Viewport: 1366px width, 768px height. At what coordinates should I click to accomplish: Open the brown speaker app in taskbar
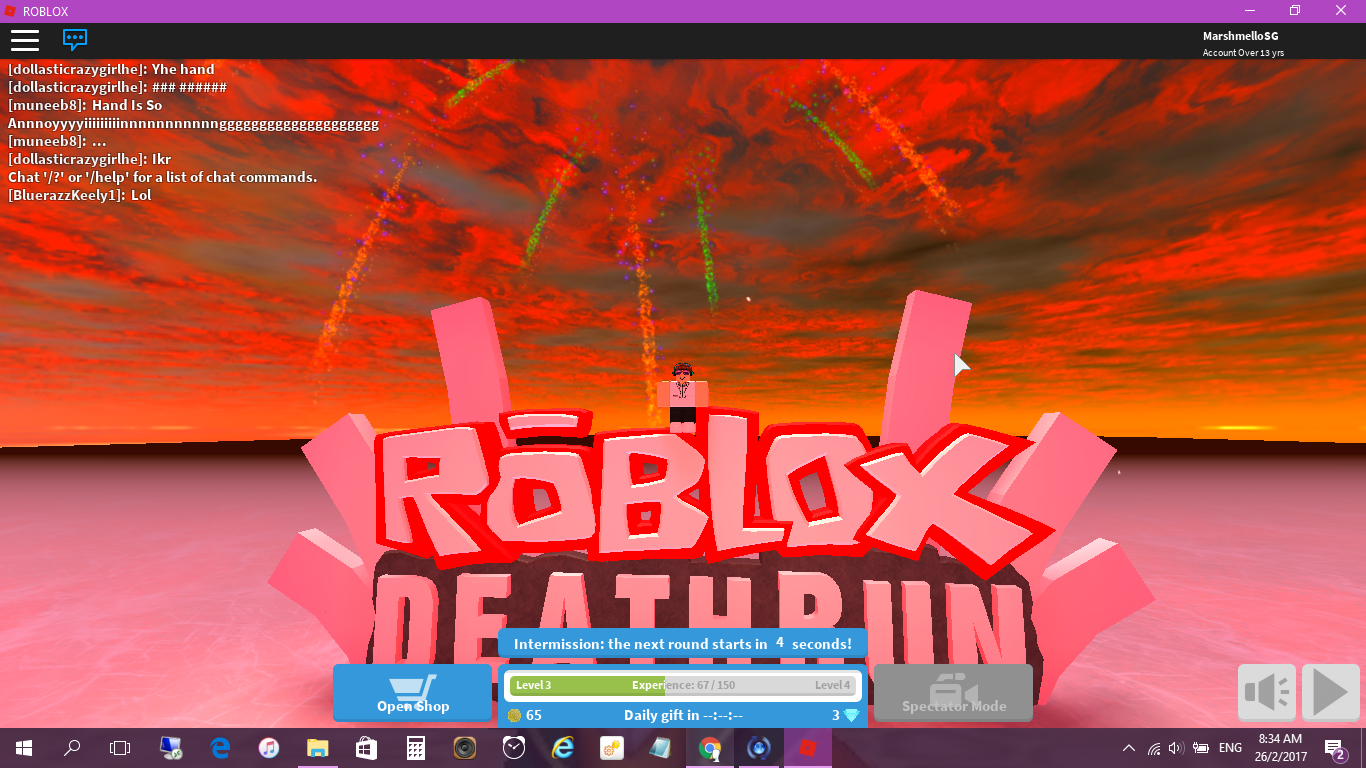[x=465, y=748]
